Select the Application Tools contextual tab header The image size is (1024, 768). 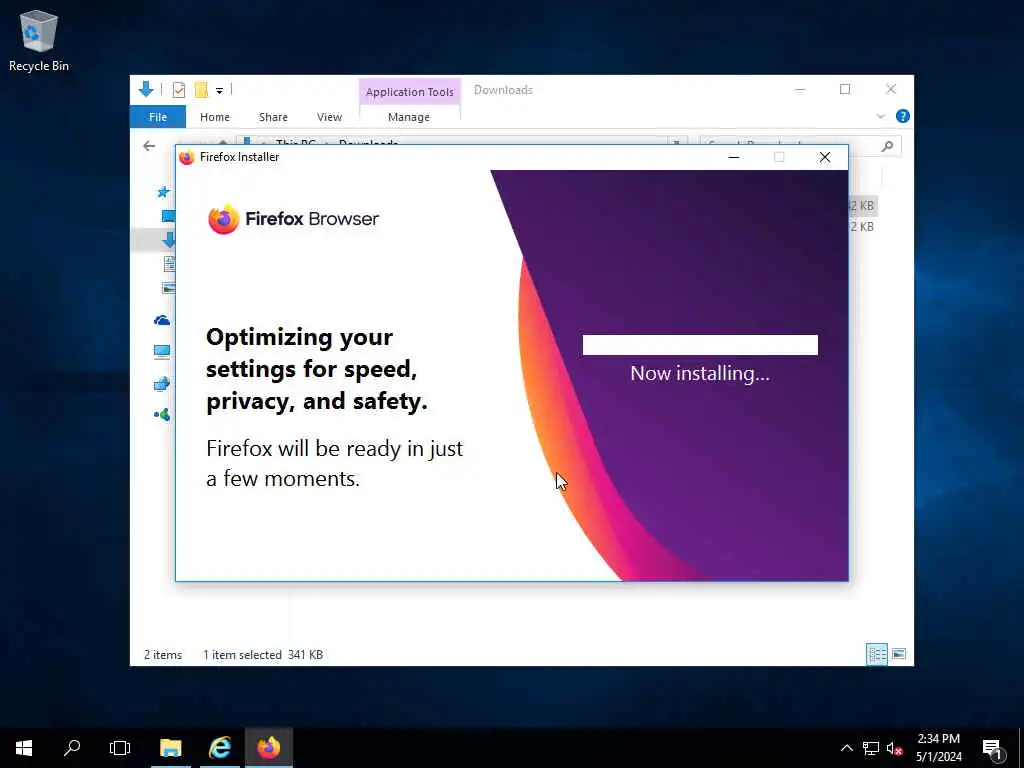click(x=409, y=92)
